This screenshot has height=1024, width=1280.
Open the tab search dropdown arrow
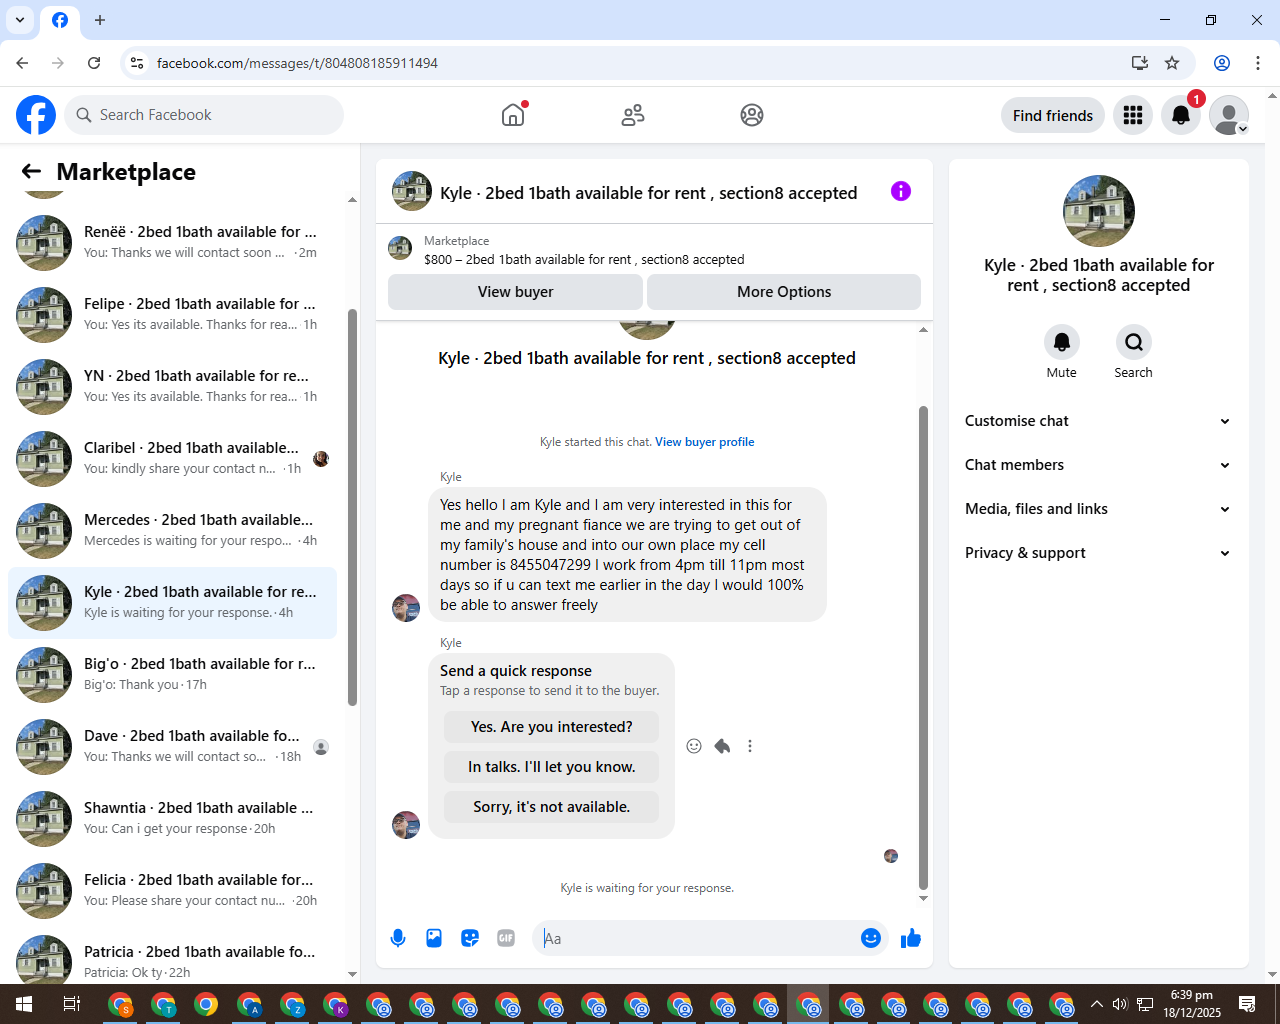point(20,20)
